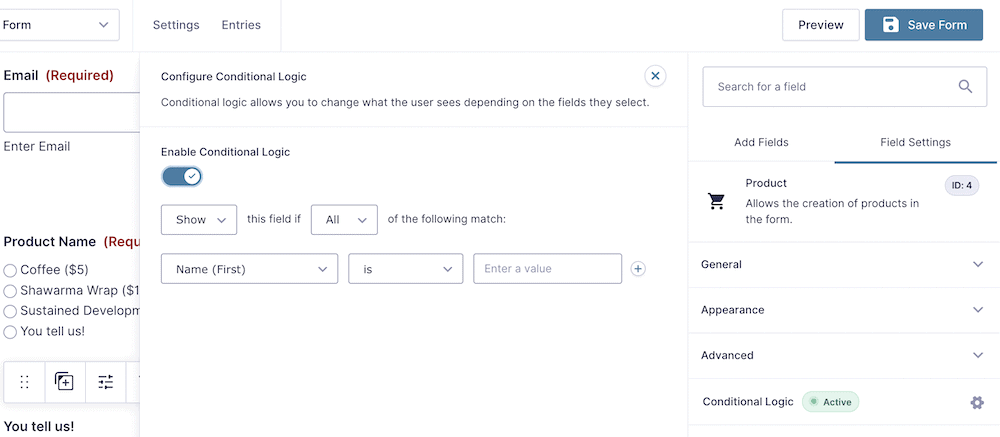Switch to the Add Fields tab

click(x=761, y=142)
